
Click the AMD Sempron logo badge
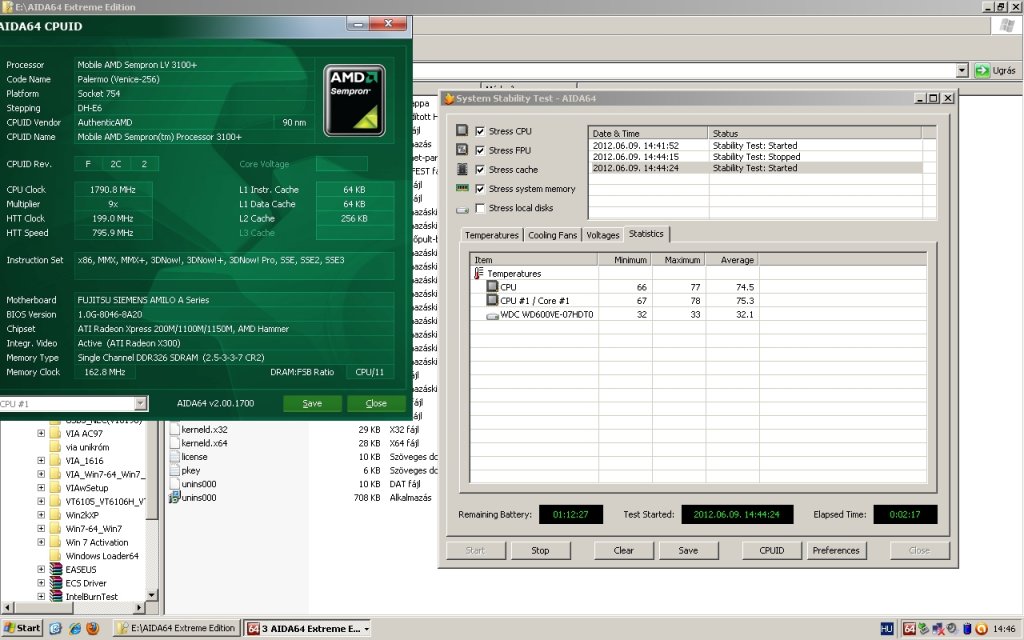[354, 101]
